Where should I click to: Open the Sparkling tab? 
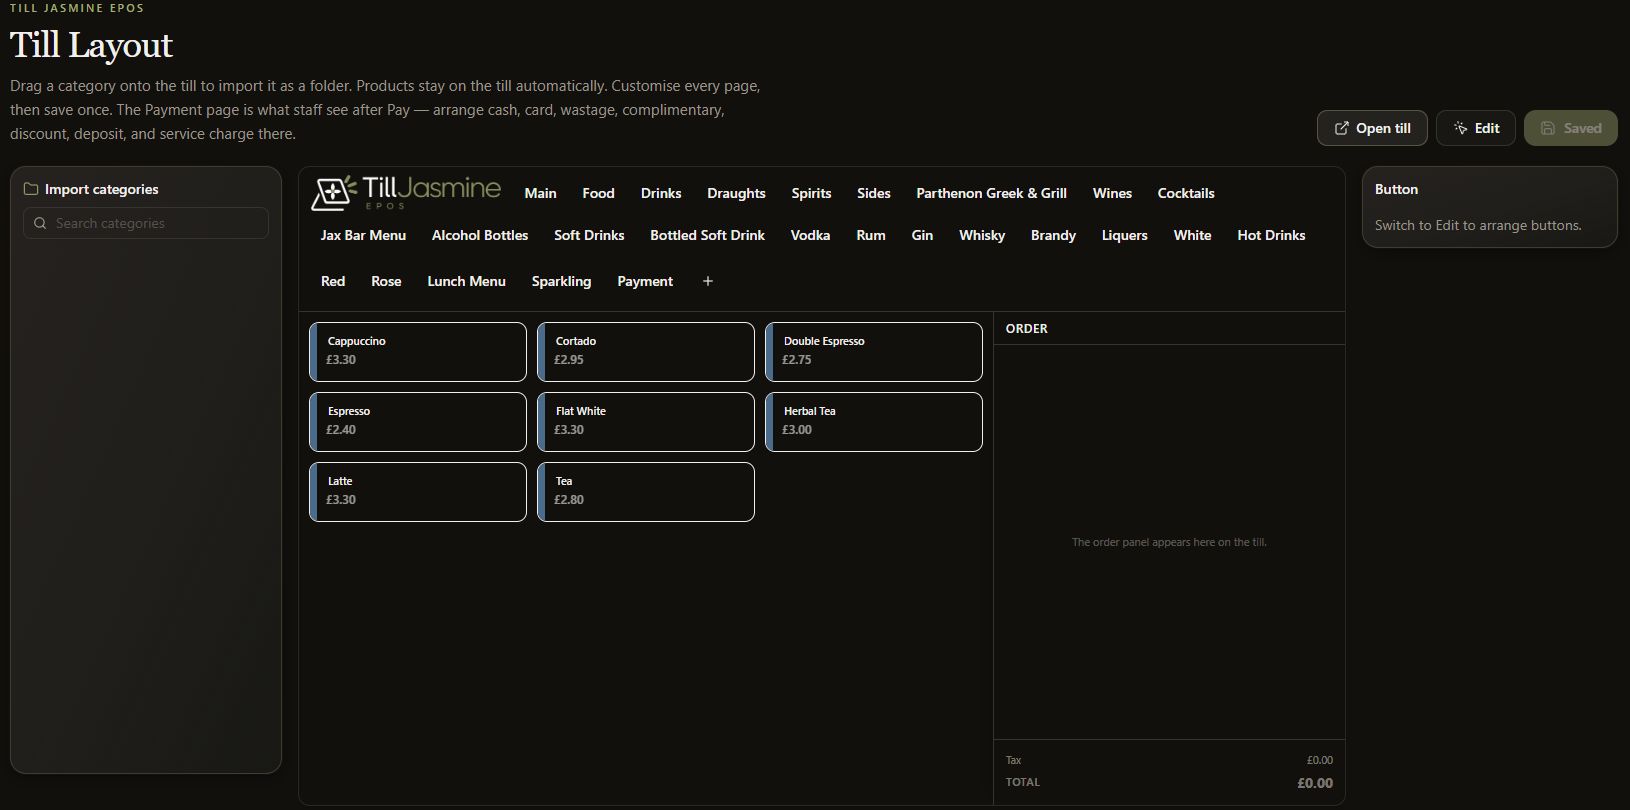pyautogui.click(x=561, y=281)
